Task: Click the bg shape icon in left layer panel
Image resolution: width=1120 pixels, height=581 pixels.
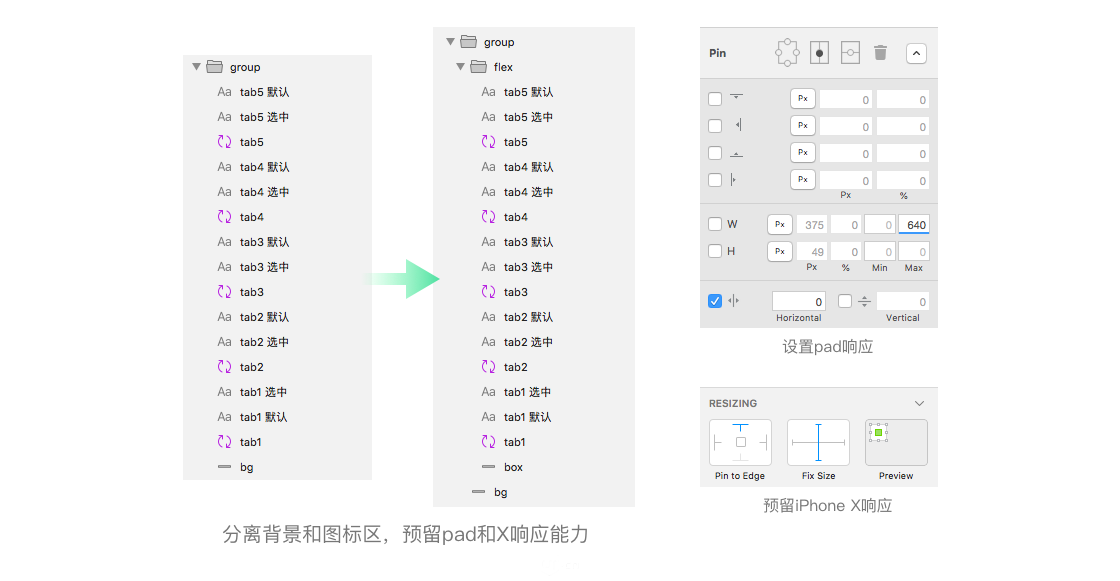Action: pyautogui.click(x=224, y=467)
